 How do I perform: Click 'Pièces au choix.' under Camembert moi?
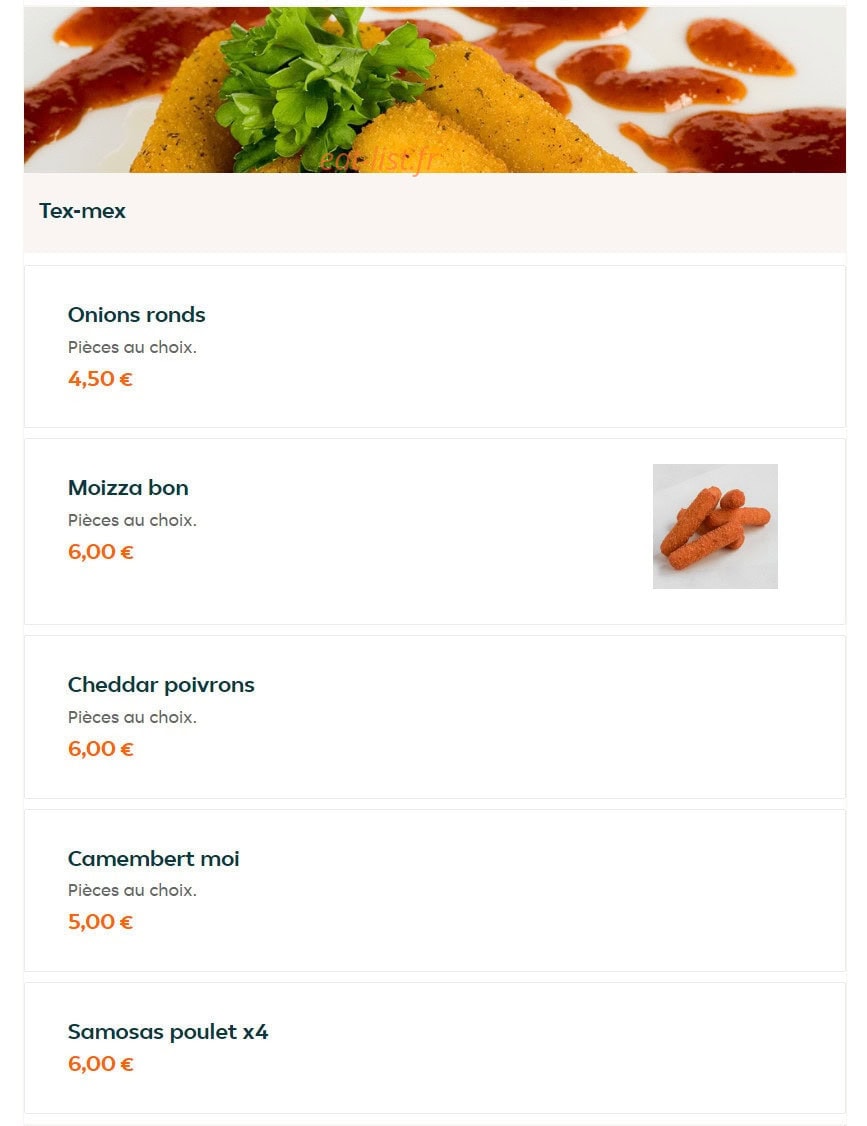tap(132, 890)
